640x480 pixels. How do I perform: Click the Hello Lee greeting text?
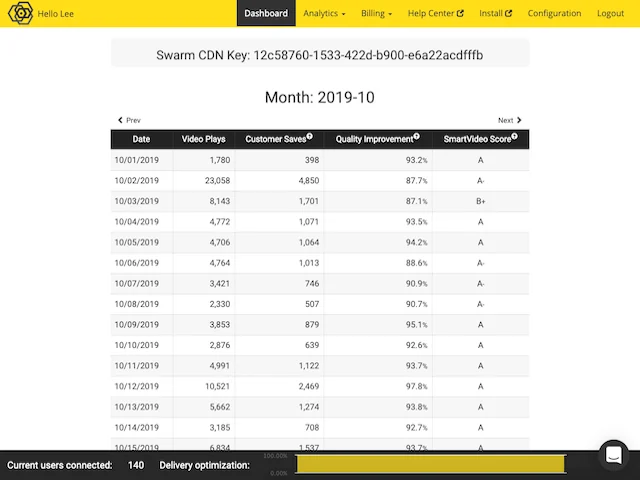pyautogui.click(x=56, y=14)
